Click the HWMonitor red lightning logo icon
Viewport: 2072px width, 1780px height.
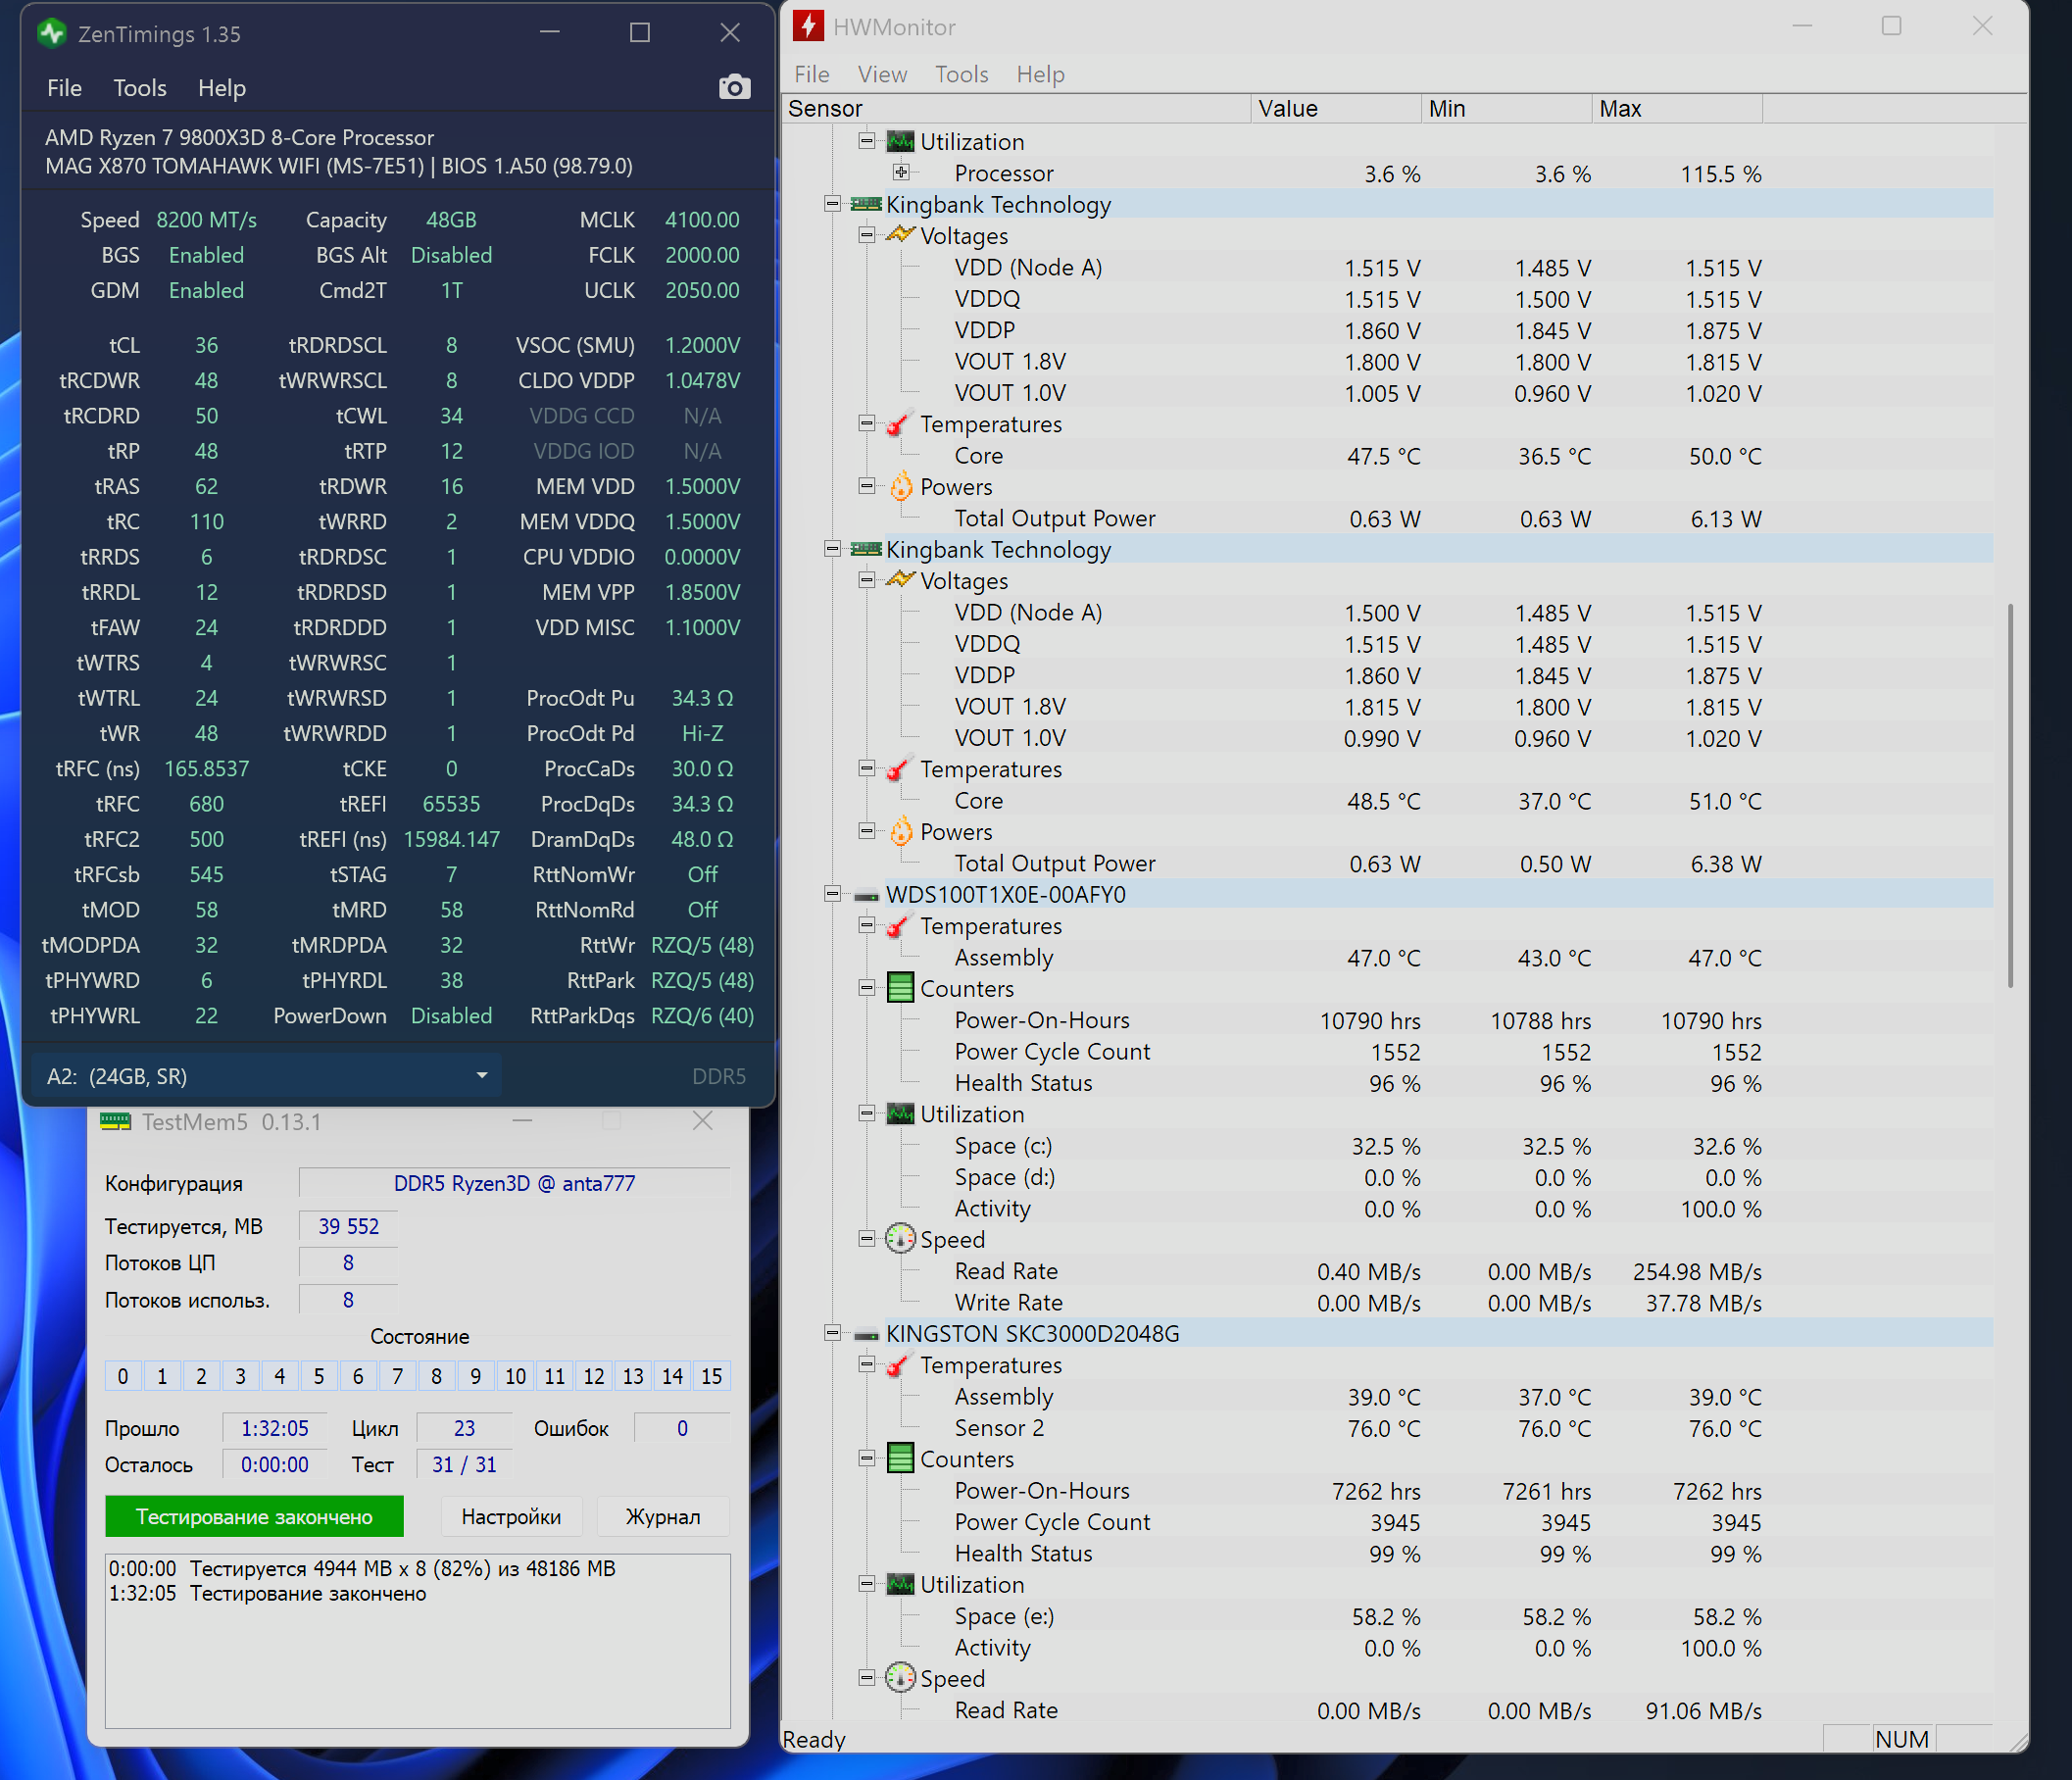tap(807, 26)
